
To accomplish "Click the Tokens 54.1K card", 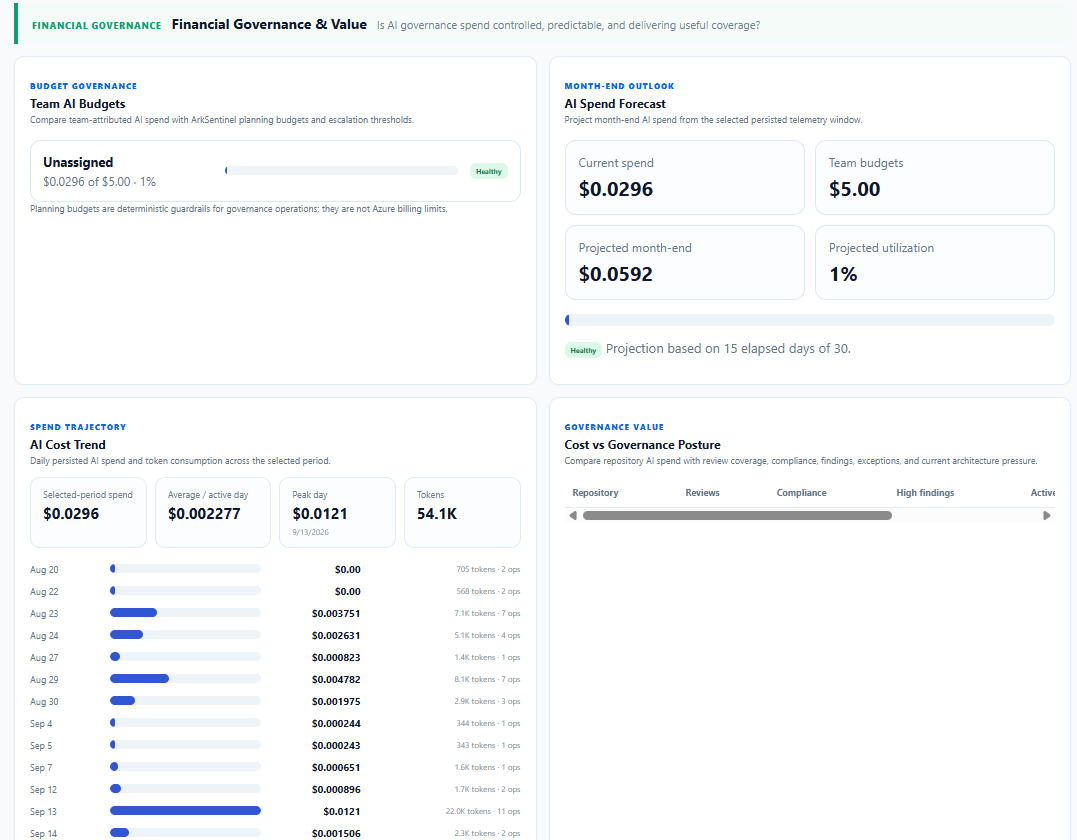I will (x=462, y=512).
